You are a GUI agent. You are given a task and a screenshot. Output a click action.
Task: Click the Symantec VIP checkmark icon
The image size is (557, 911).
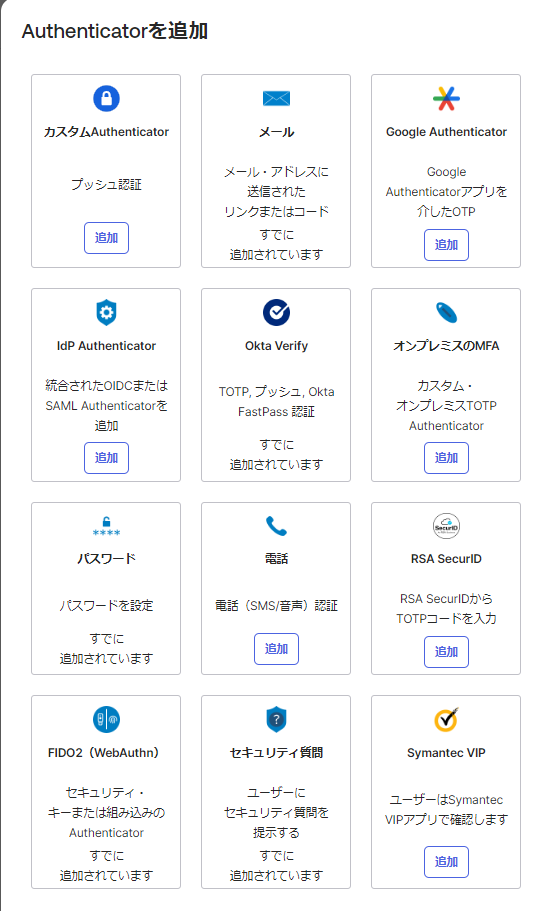pyautogui.click(x=446, y=719)
